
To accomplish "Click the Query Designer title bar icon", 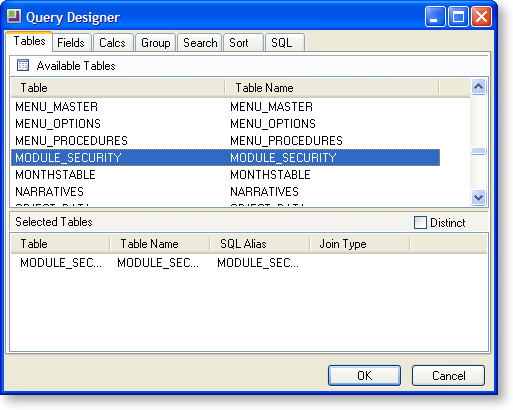I will point(14,16).
